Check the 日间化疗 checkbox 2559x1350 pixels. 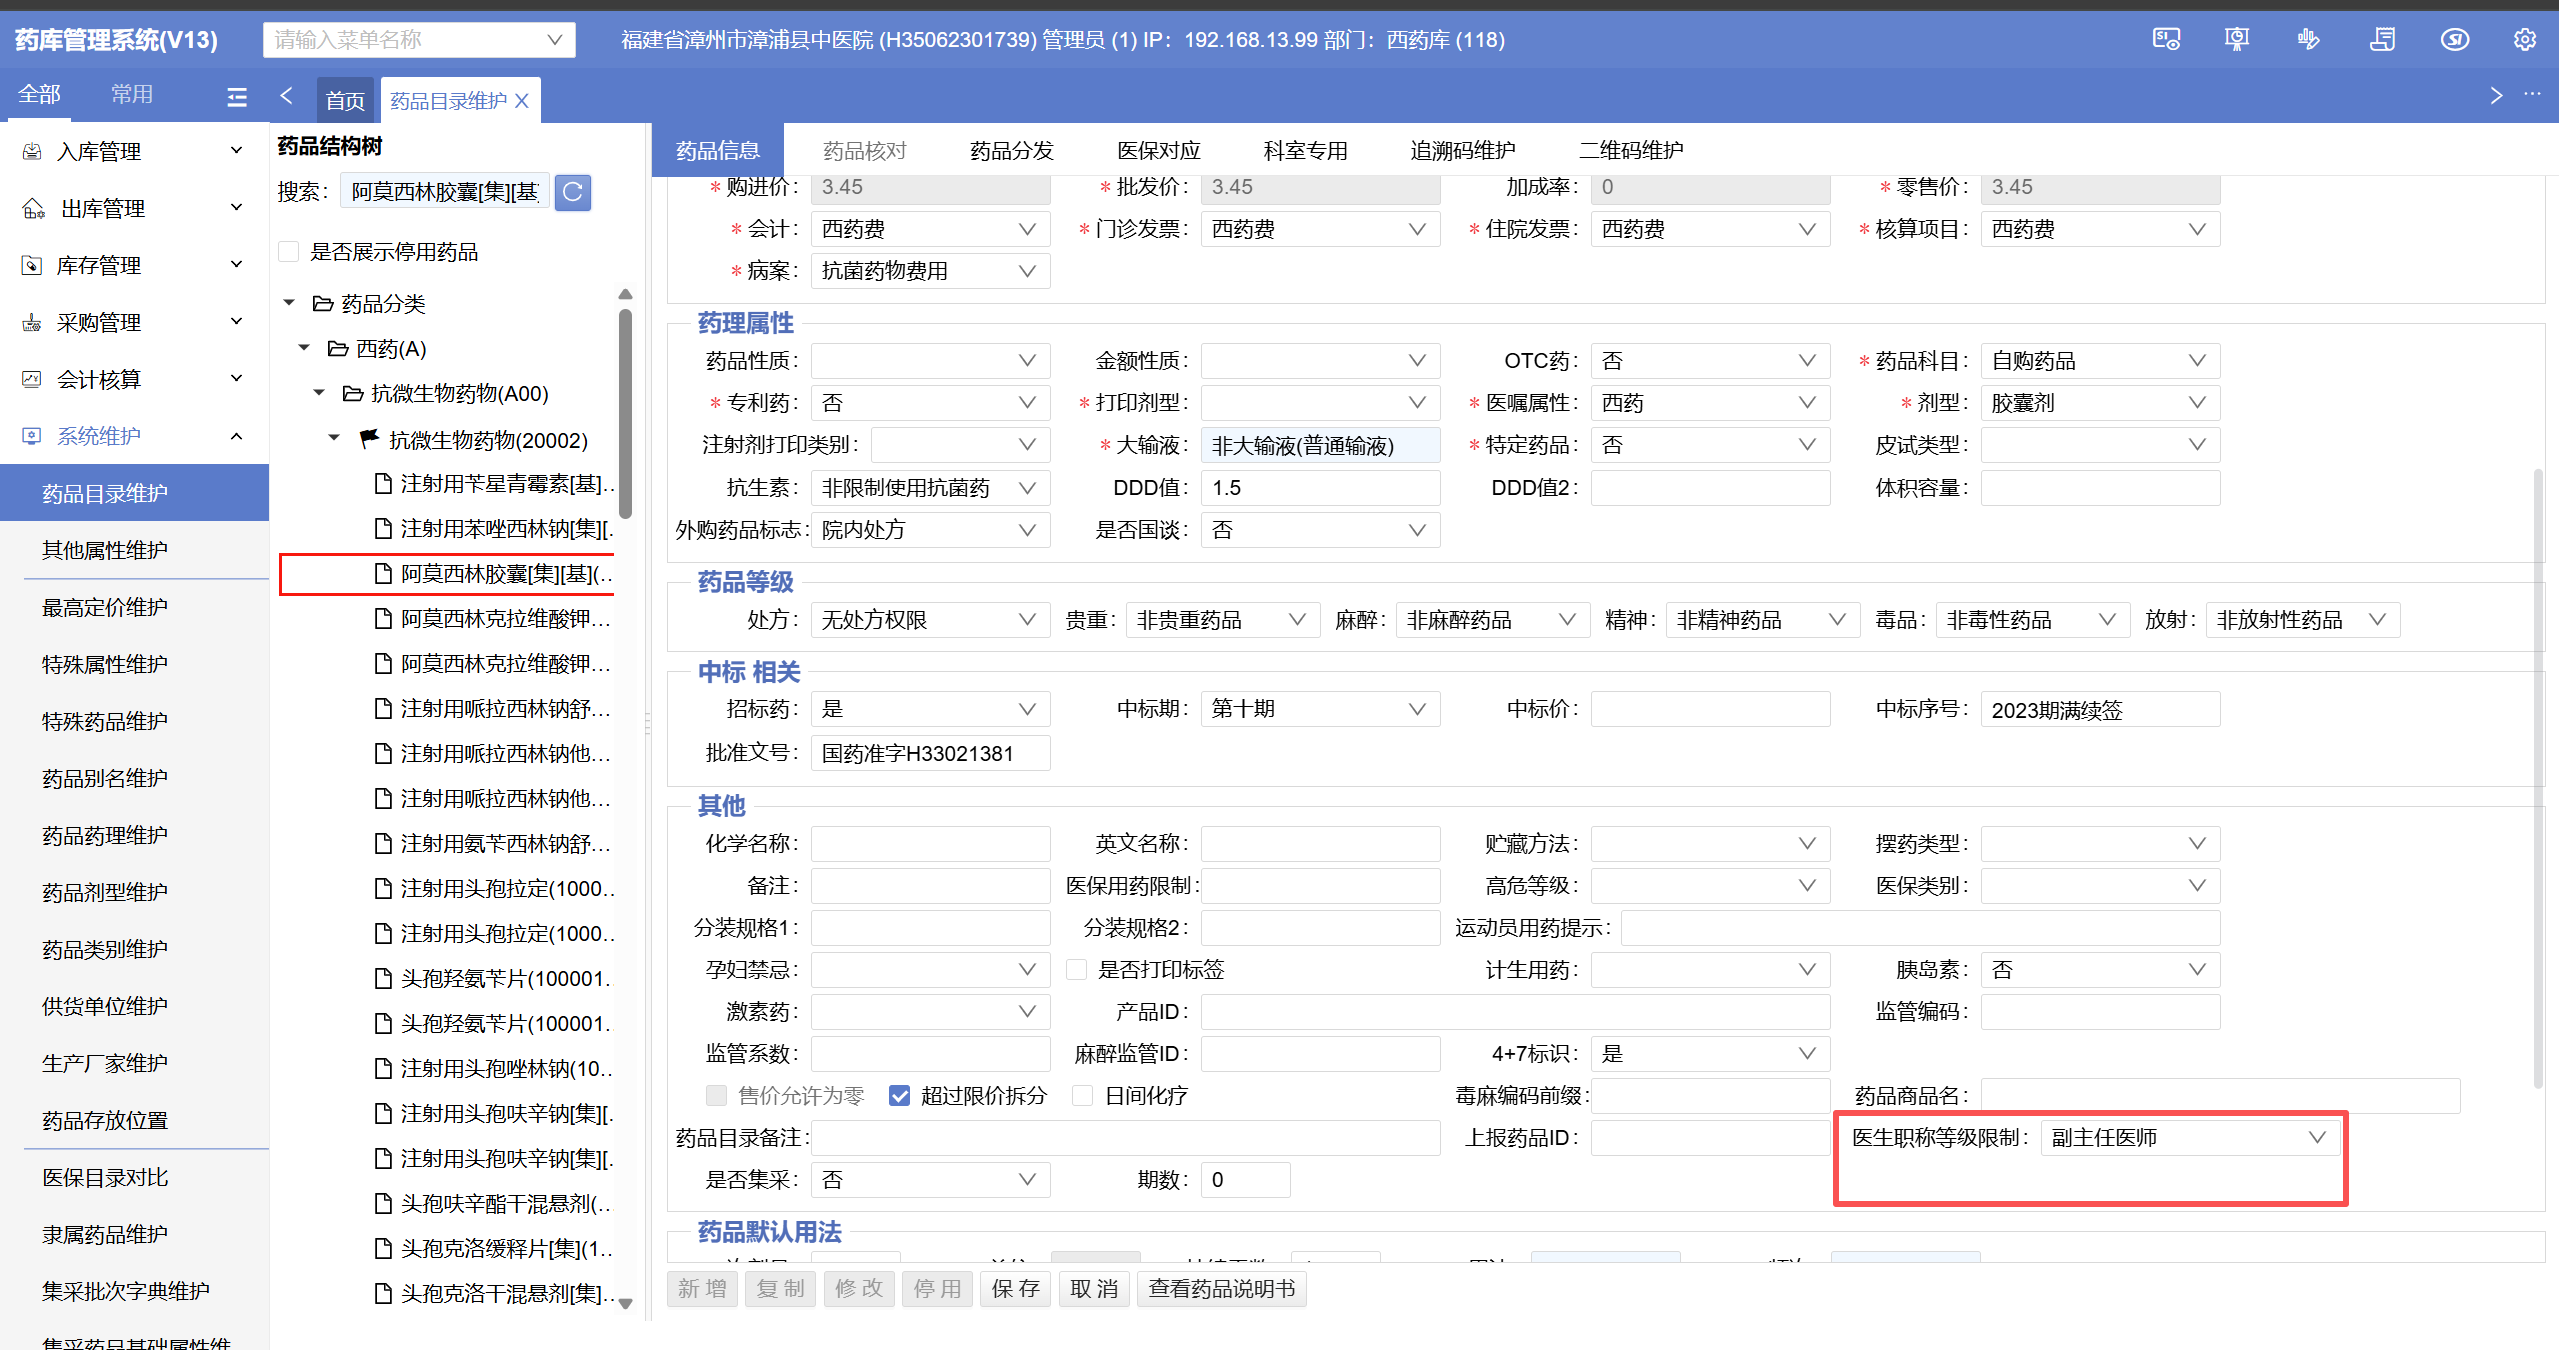[x=1083, y=1096]
